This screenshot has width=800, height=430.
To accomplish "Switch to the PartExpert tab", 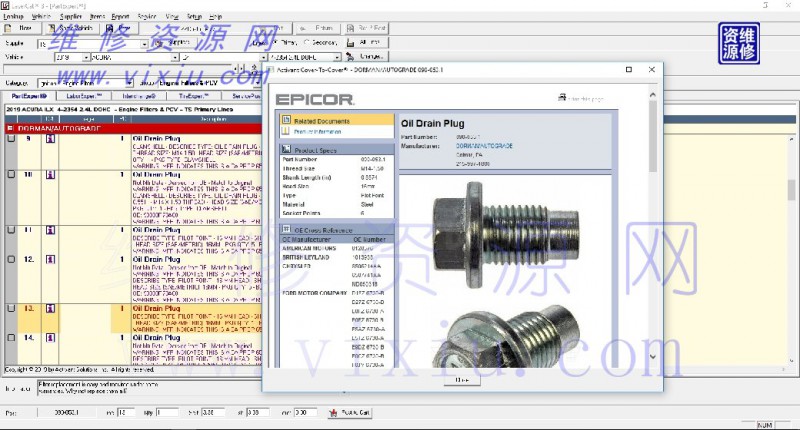I will click(x=29, y=96).
